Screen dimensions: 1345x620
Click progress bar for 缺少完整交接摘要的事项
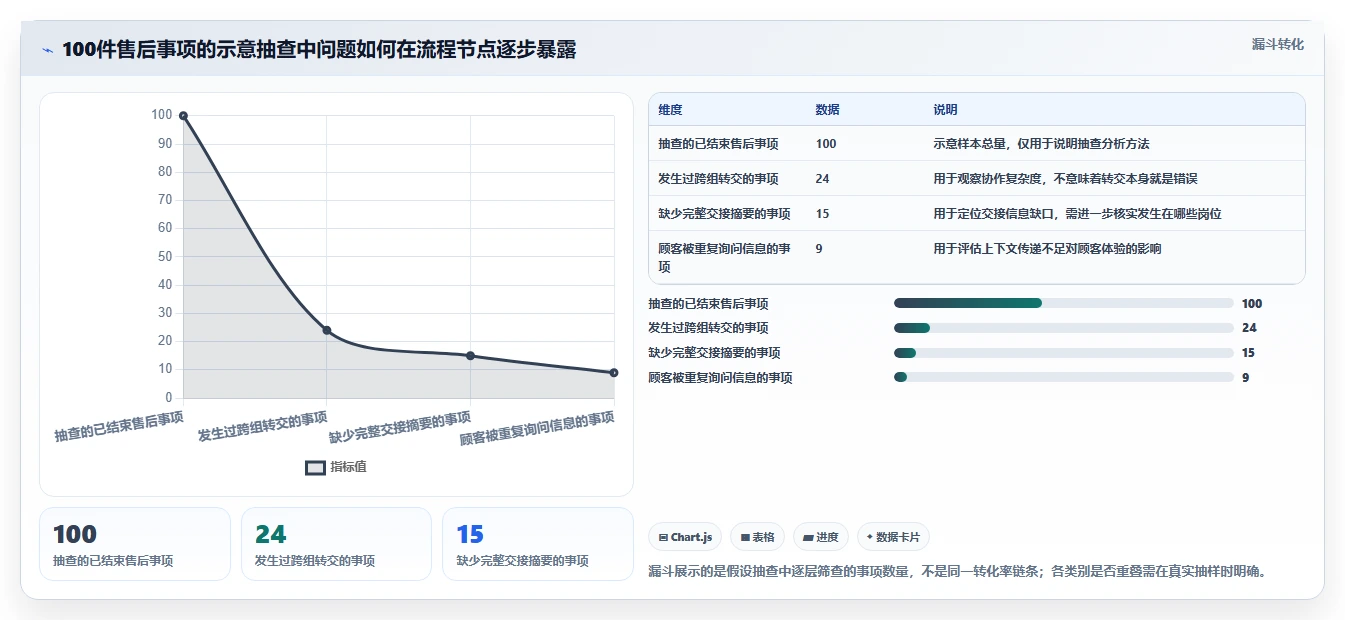(1064, 353)
